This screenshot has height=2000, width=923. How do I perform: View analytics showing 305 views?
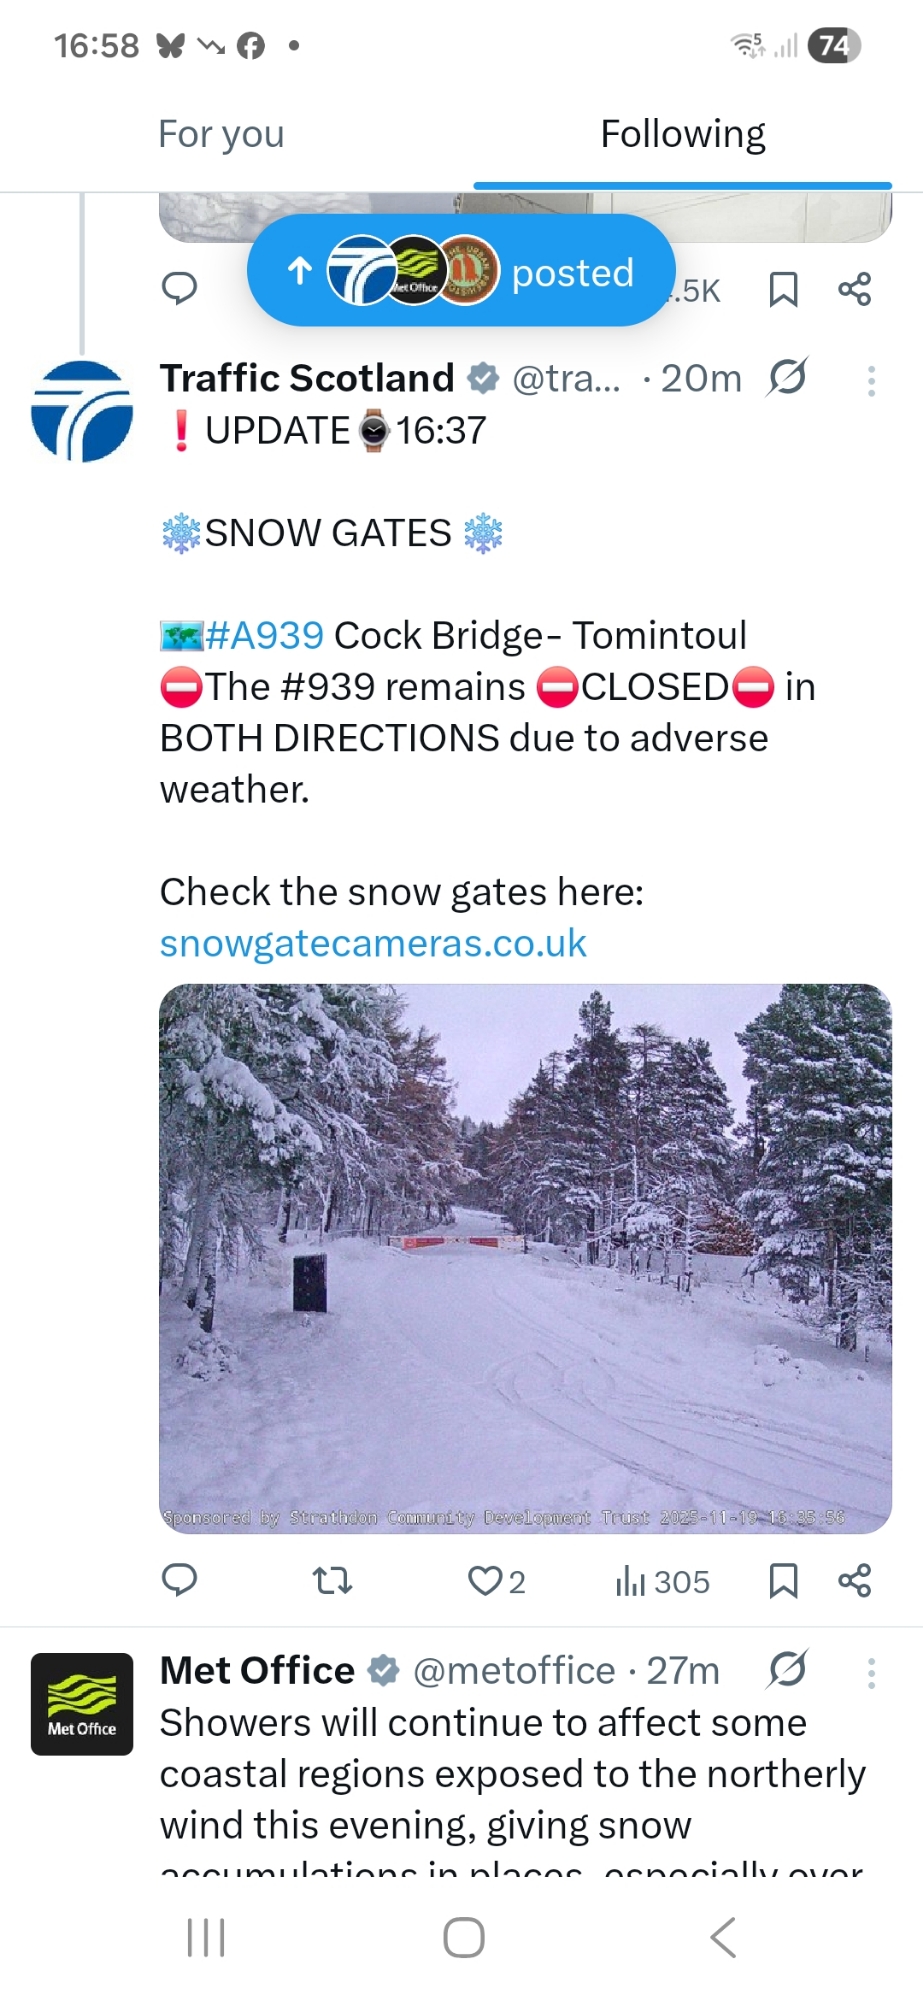662,1581
